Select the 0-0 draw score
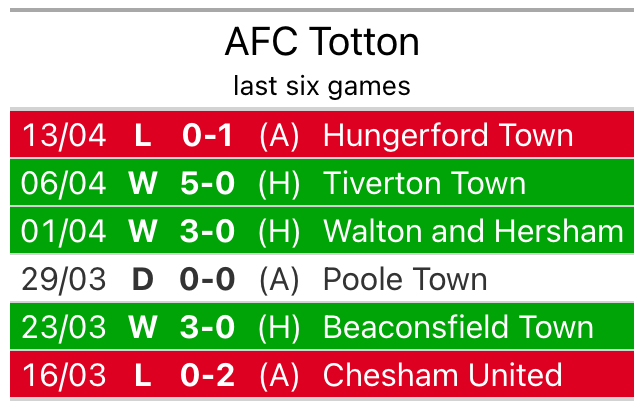This screenshot has height=408, width=644. pos(208,279)
